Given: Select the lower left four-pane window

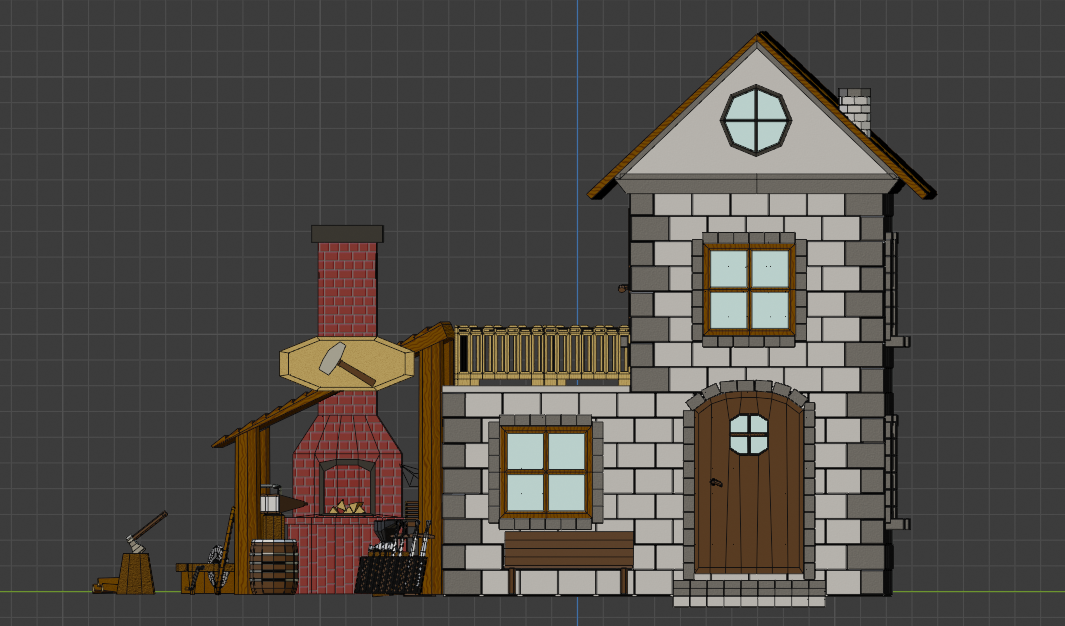Looking at the screenshot, I should [x=547, y=470].
